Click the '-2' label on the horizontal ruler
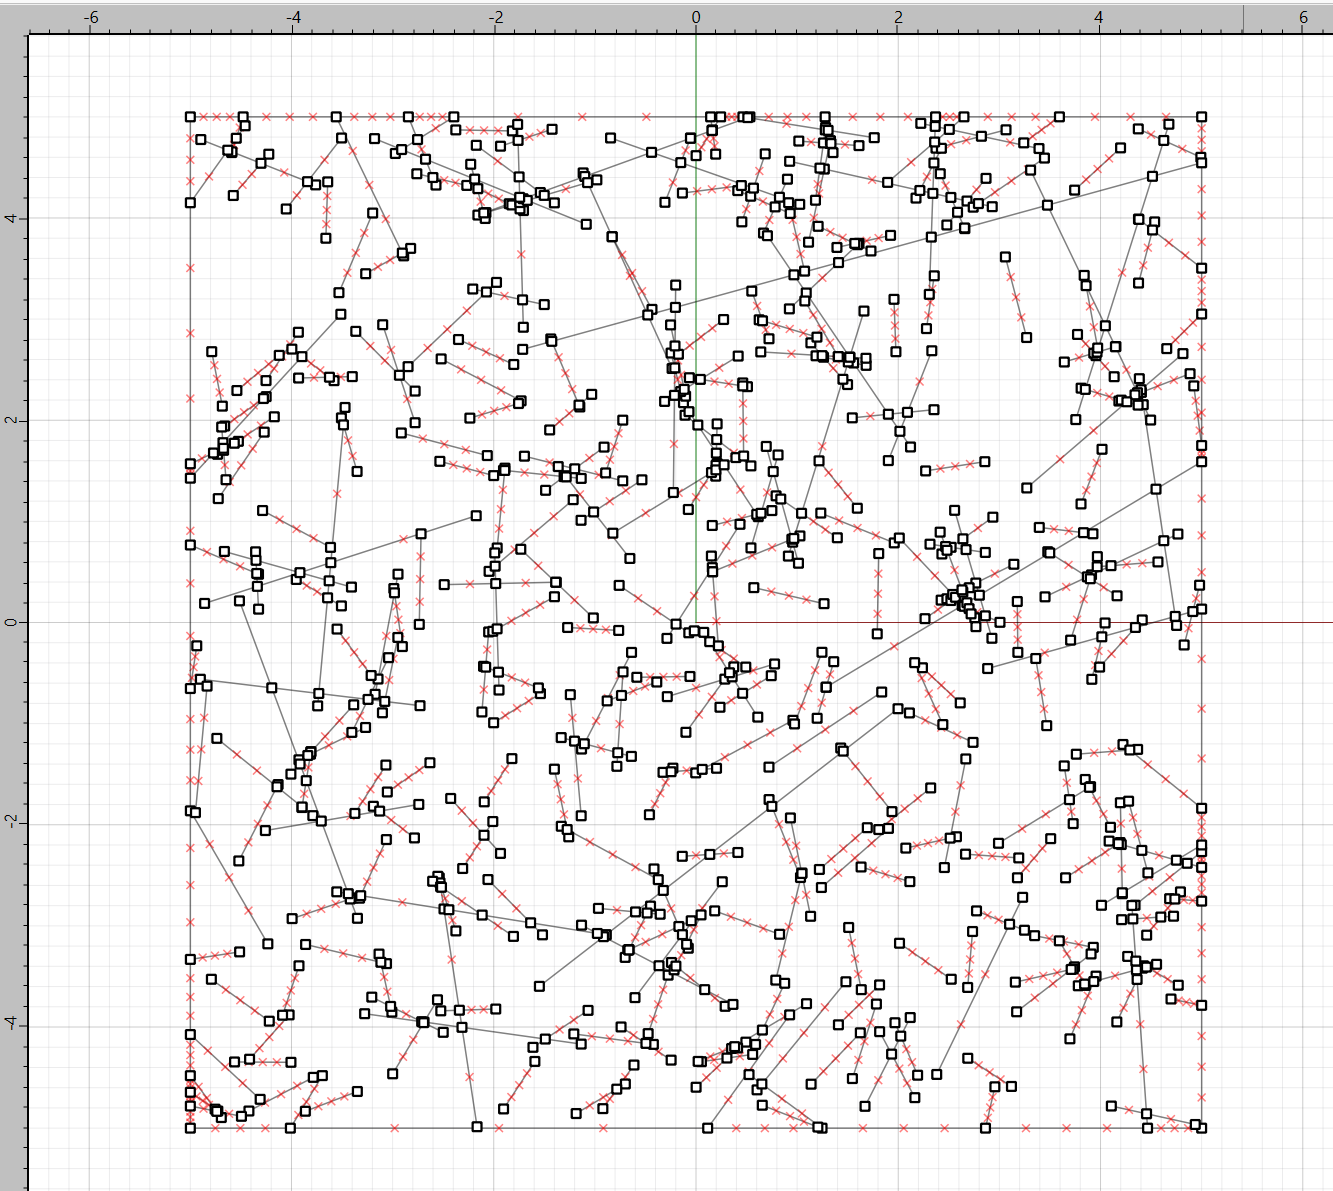This screenshot has width=1333, height=1191. pos(495,17)
